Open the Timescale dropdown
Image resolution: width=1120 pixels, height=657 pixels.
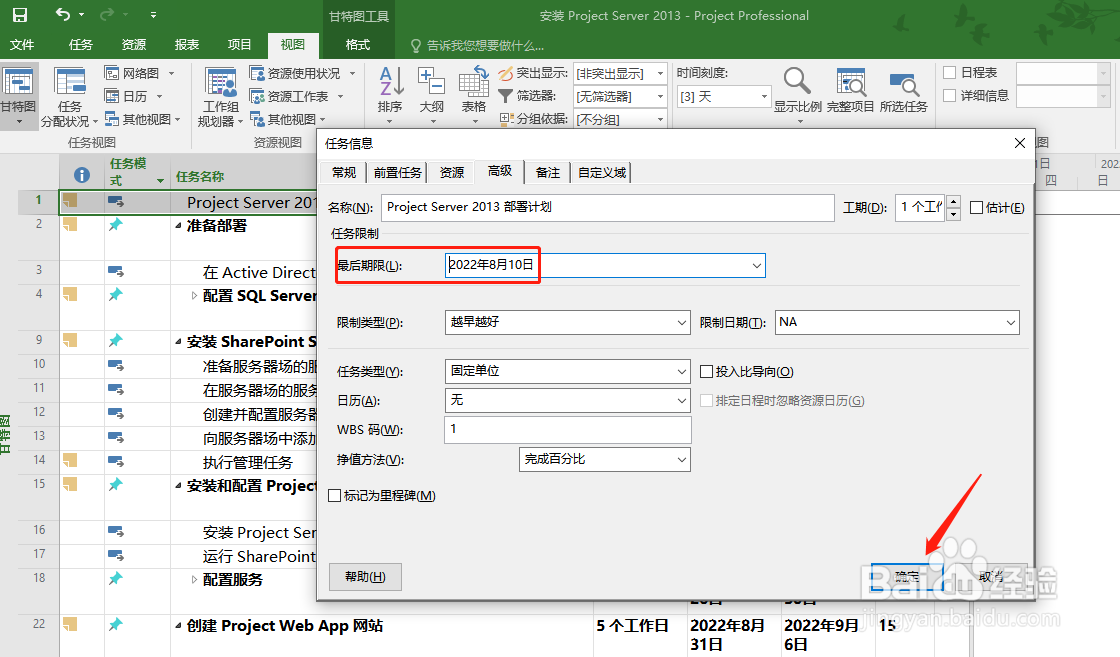point(764,96)
